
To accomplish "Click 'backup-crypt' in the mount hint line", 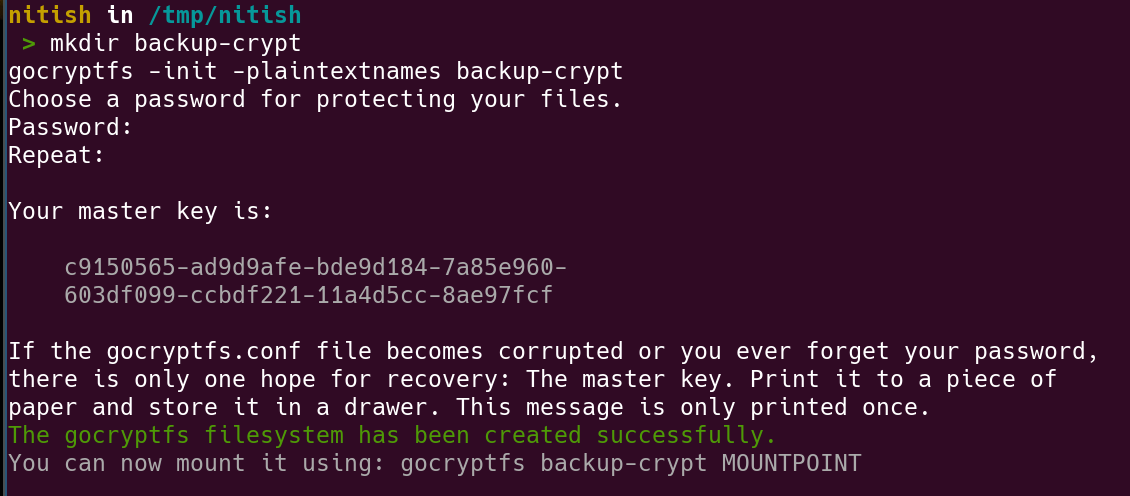I will click(624, 464).
